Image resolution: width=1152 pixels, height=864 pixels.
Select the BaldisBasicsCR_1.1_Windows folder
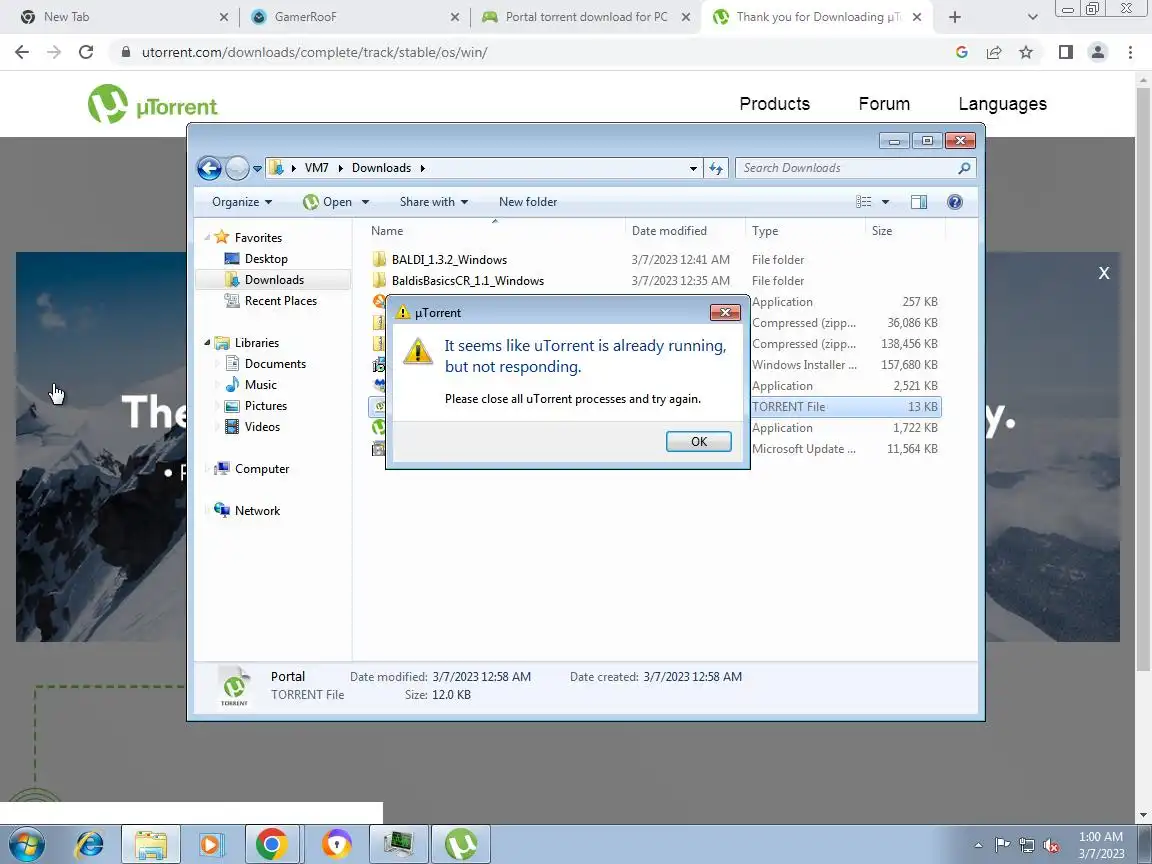click(x=467, y=281)
